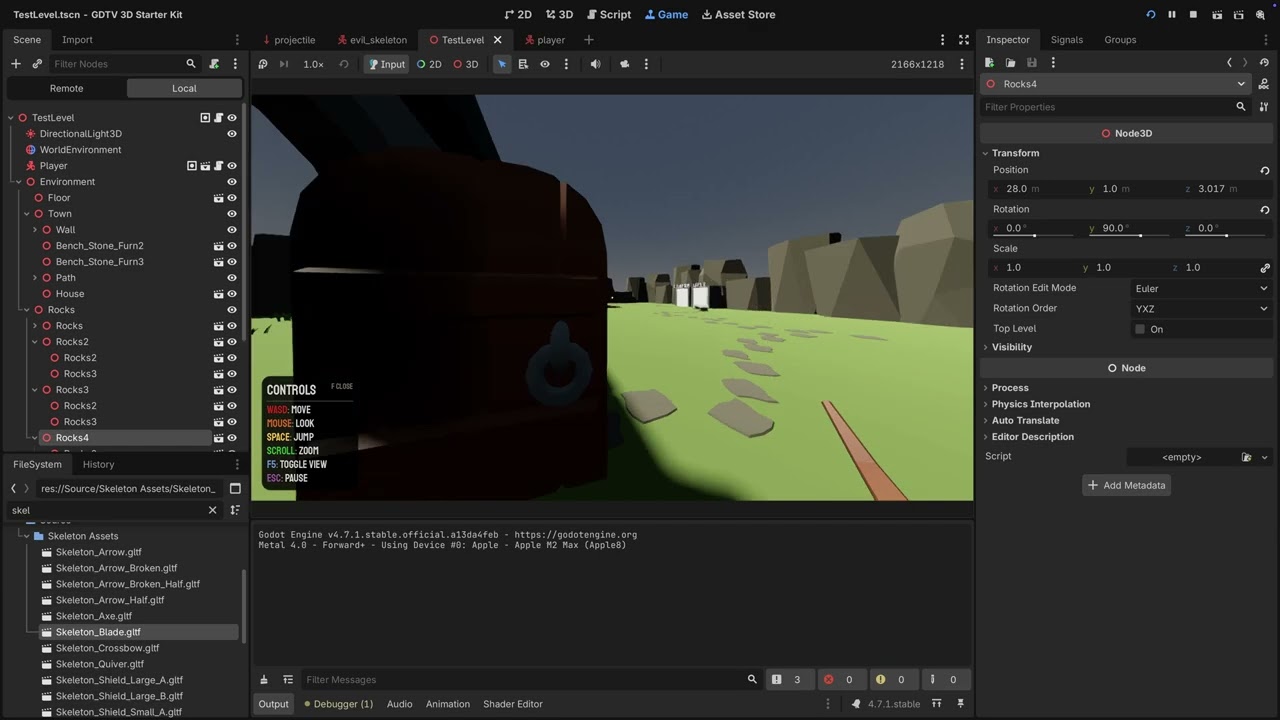Viewport: 1280px width, 720px height.
Task: Click the Filter Messages input field
Action: click(520, 680)
